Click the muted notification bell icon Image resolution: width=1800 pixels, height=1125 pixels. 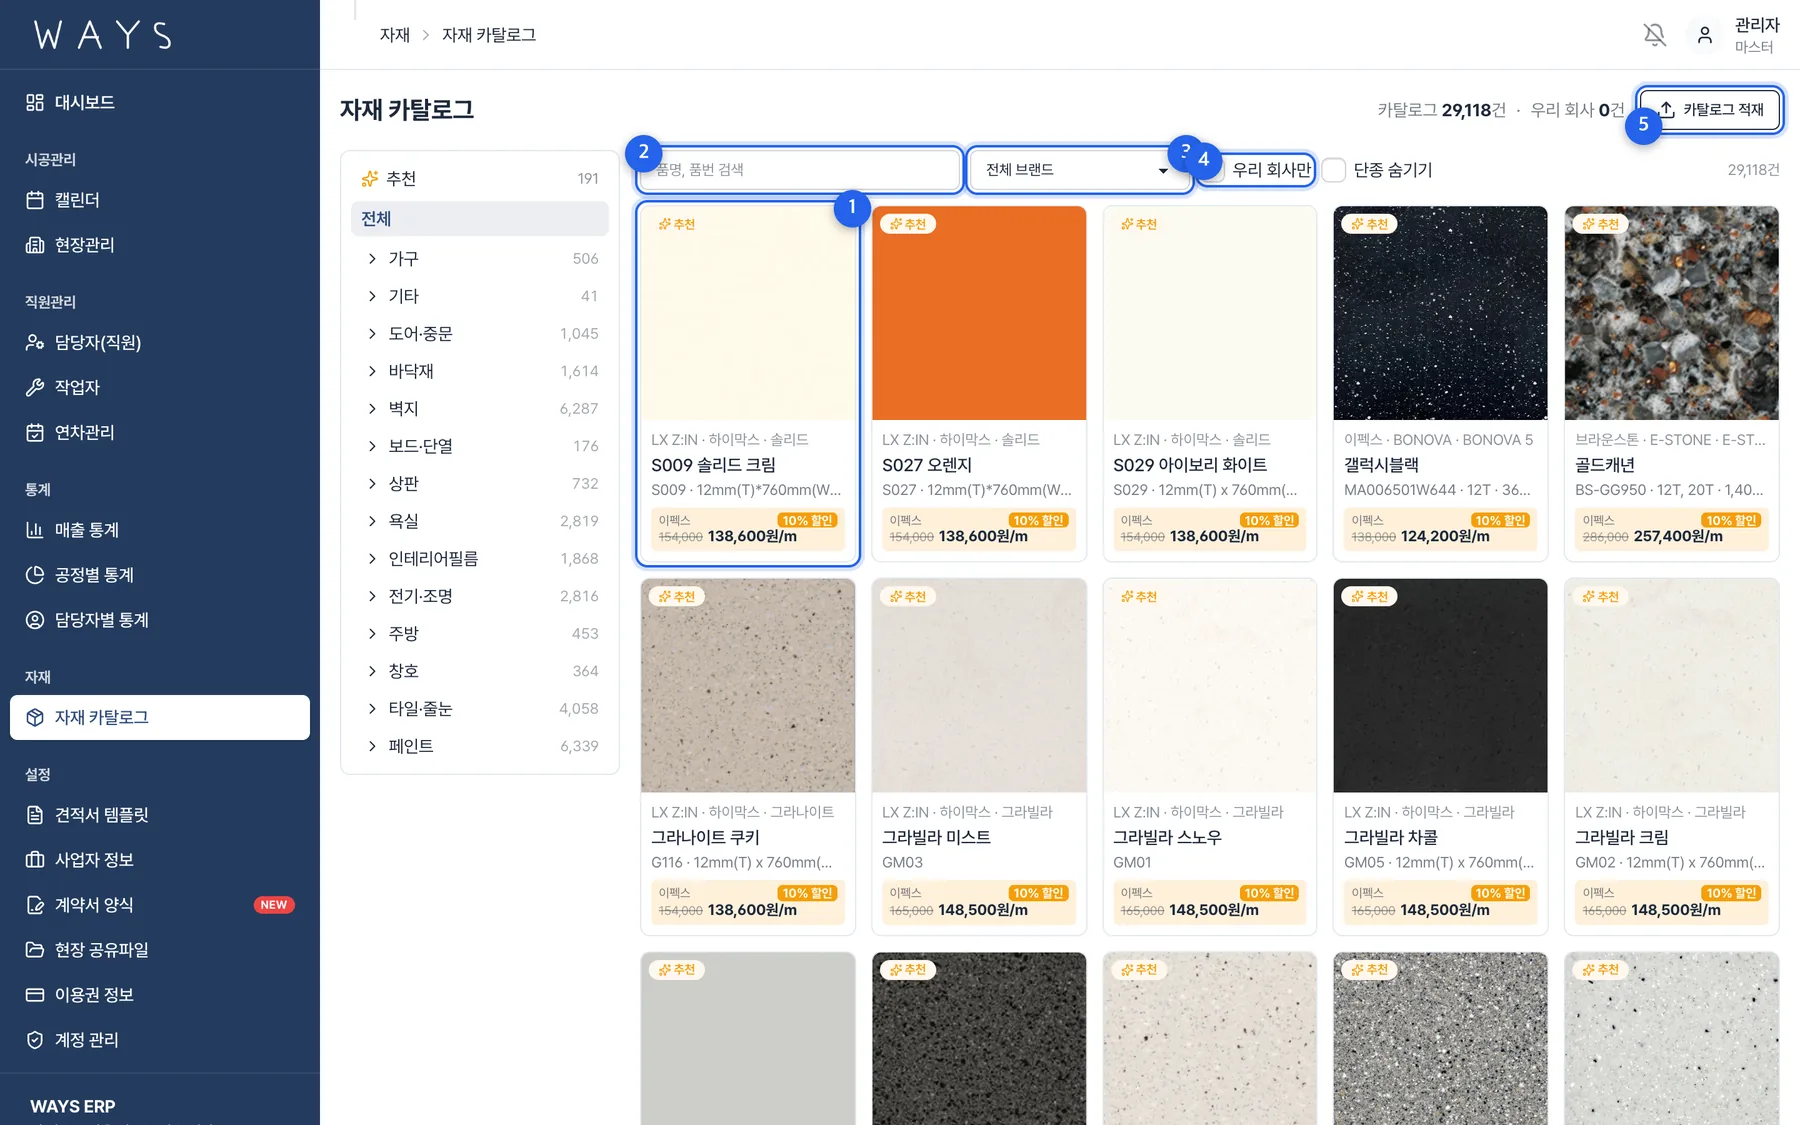[1655, 35]
